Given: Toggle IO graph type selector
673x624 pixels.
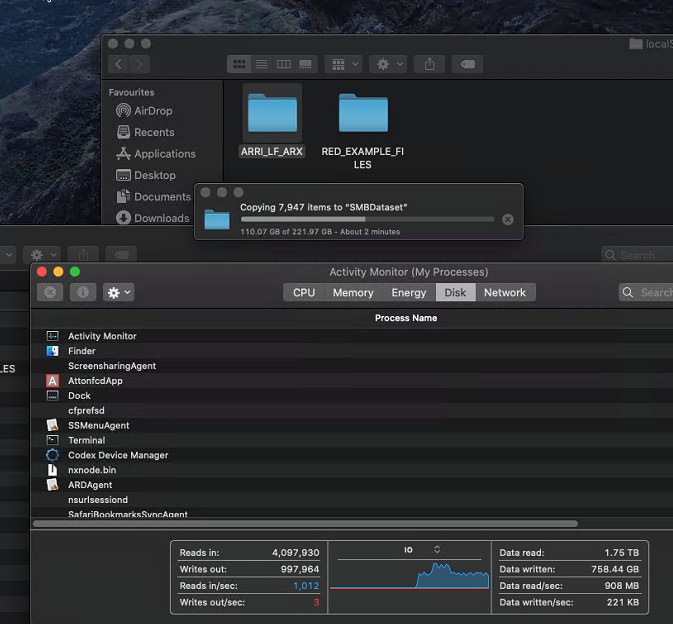Looking at the screenshot, I should point(437,549).
